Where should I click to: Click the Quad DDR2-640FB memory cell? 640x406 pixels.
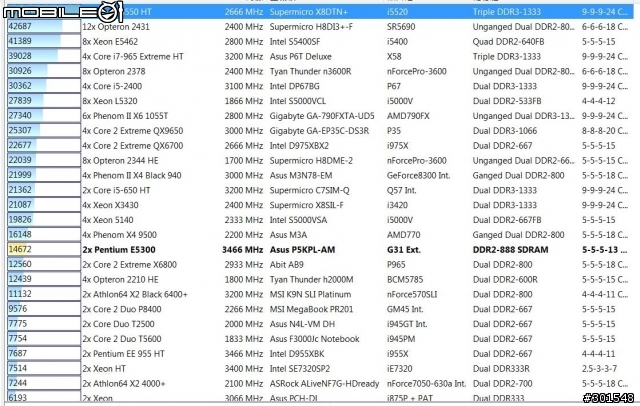[508, 42]
